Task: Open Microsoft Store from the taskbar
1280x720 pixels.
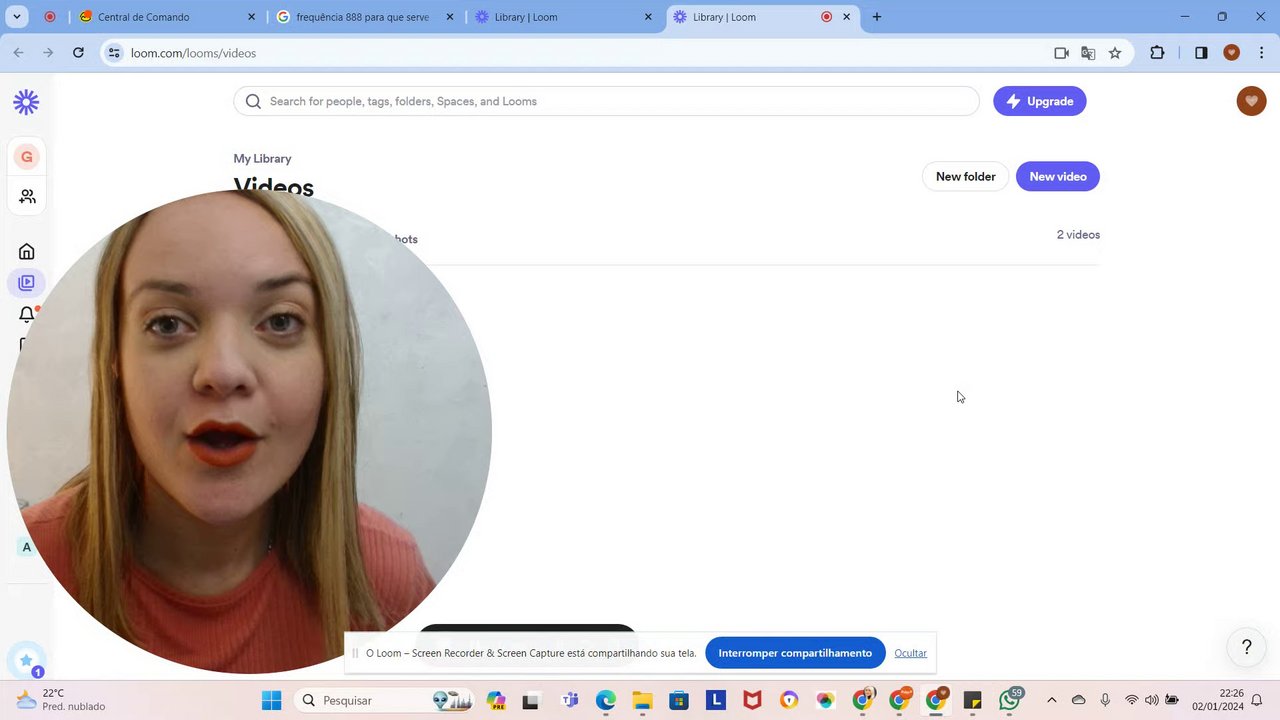Action: coord(678,700)
